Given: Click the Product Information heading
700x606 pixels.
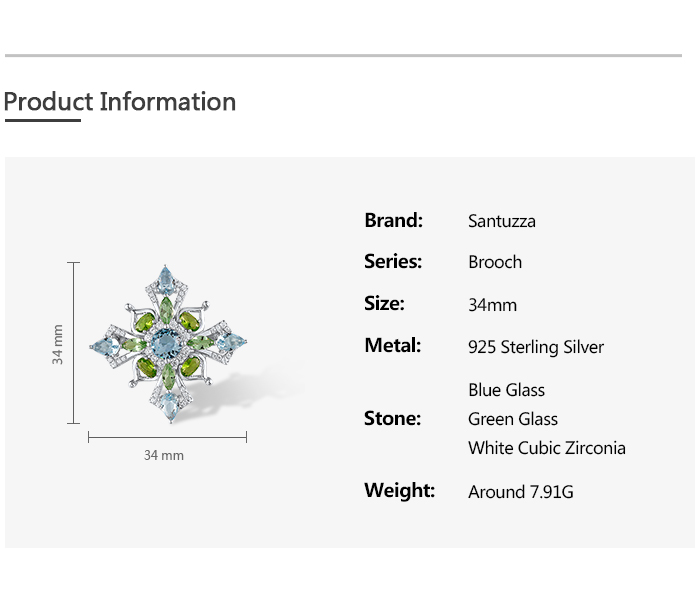Looking at the screenshot, I should pyautogui.click(x=120, y=102).
